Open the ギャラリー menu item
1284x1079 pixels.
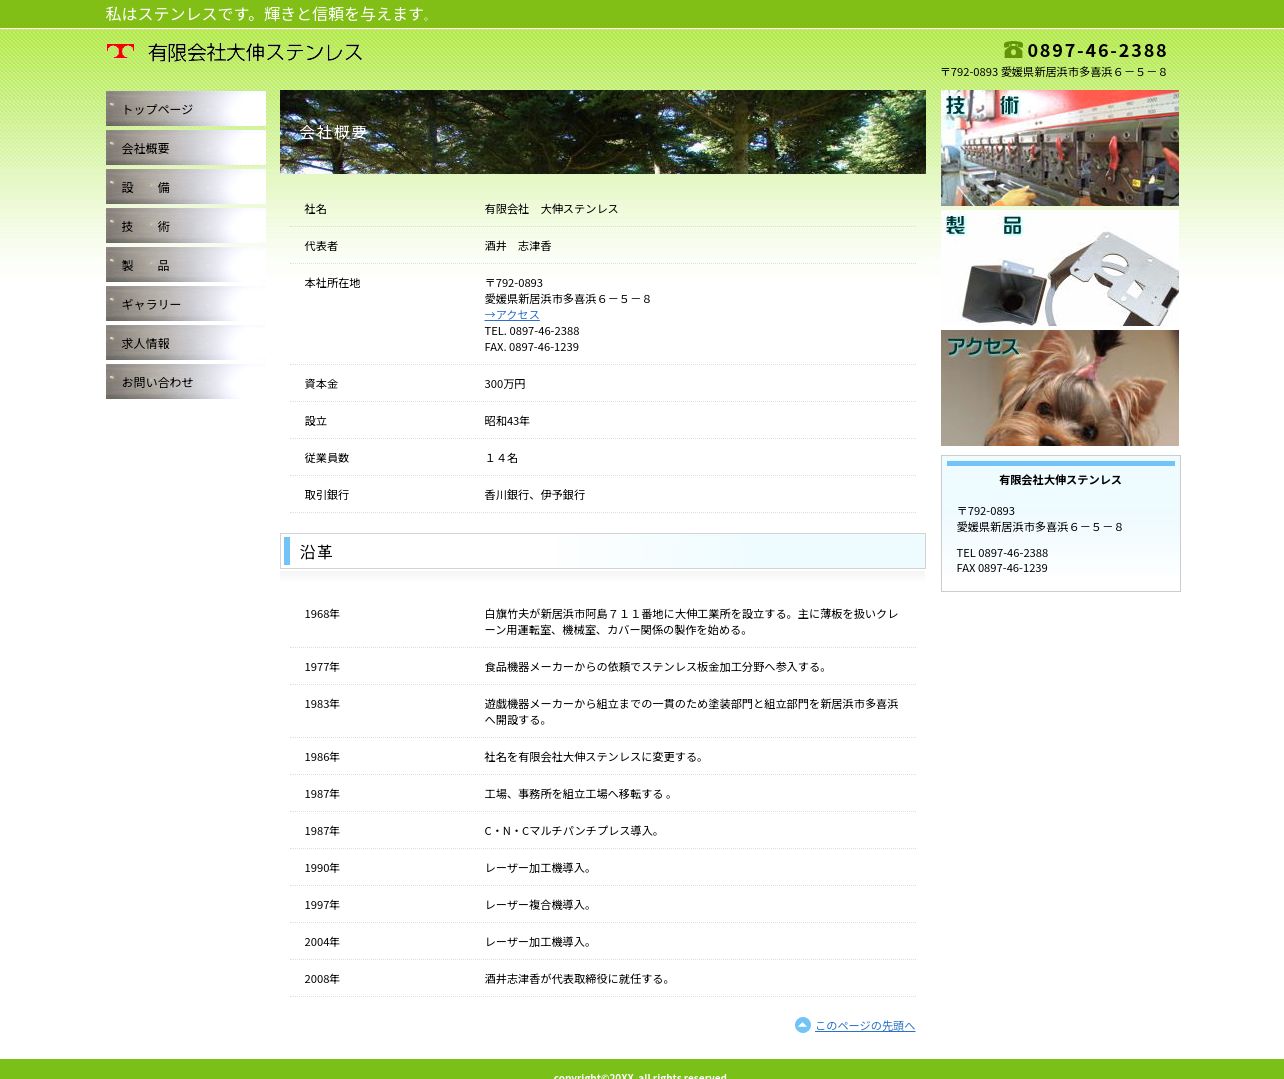(186, 304)
